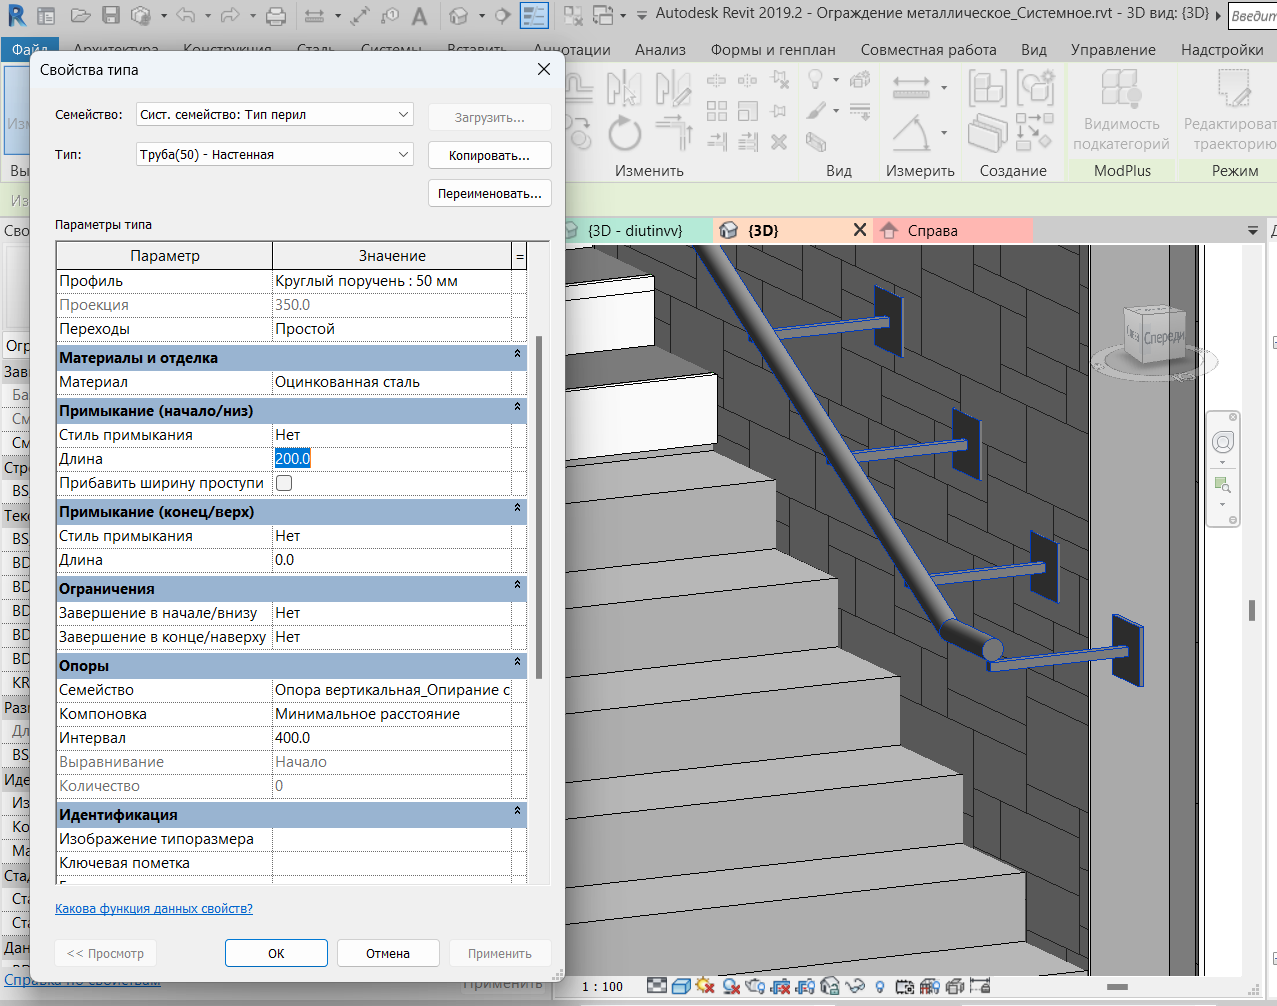1277x1006 pixels.
Task: Click the Rotate tool in Изменить panel
Action: [624, 133]
